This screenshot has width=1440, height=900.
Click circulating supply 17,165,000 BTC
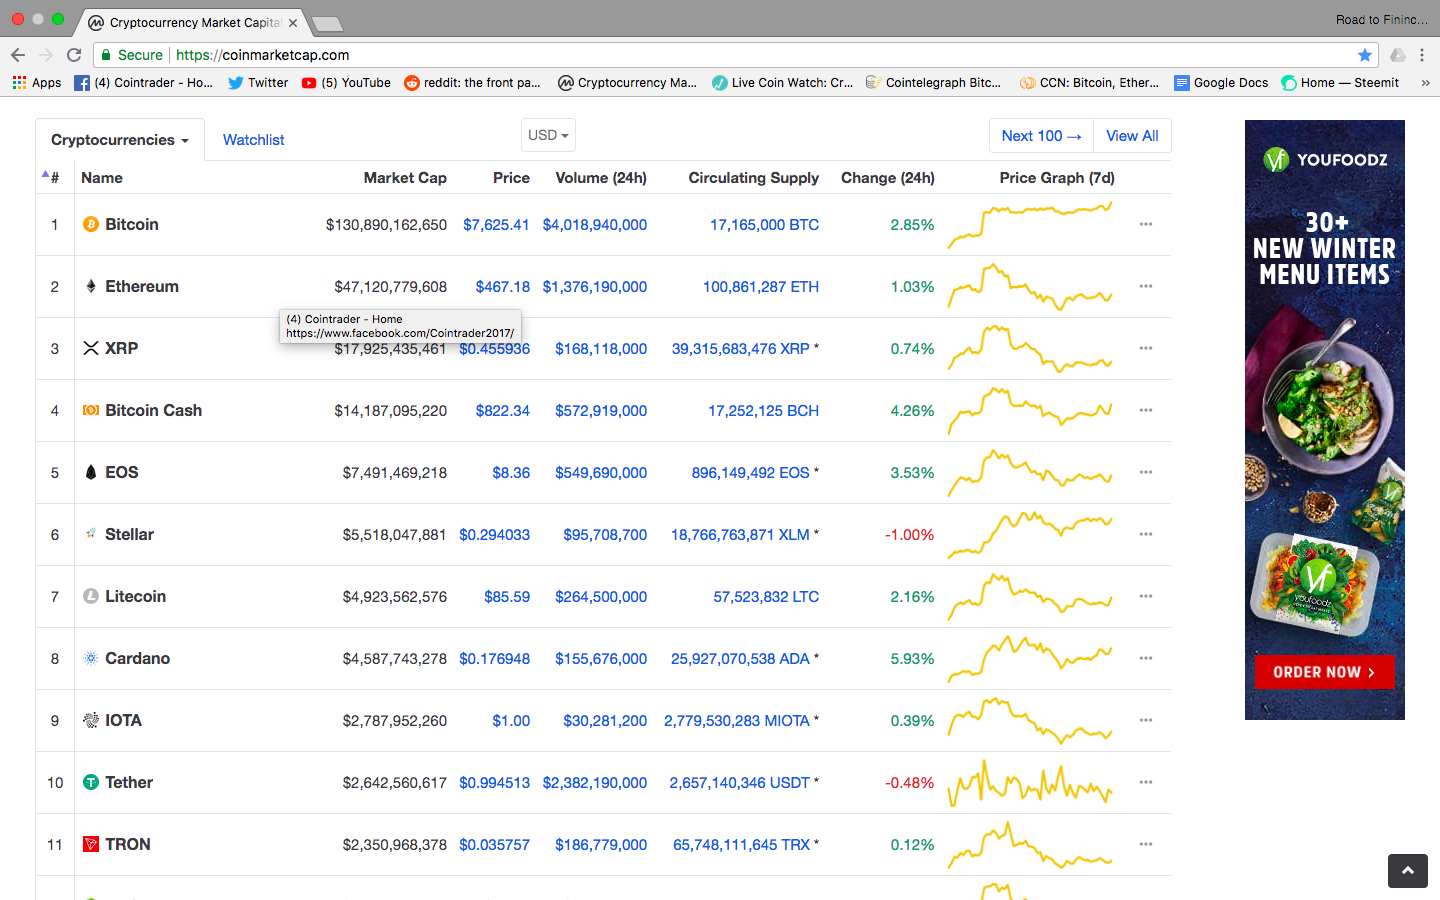click(764, 225)
